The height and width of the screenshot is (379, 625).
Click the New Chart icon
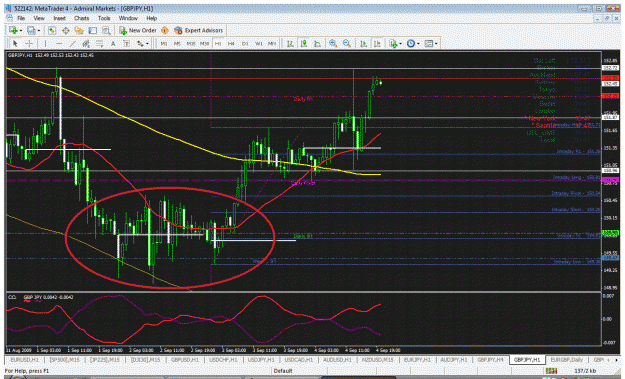coord(13,30)
